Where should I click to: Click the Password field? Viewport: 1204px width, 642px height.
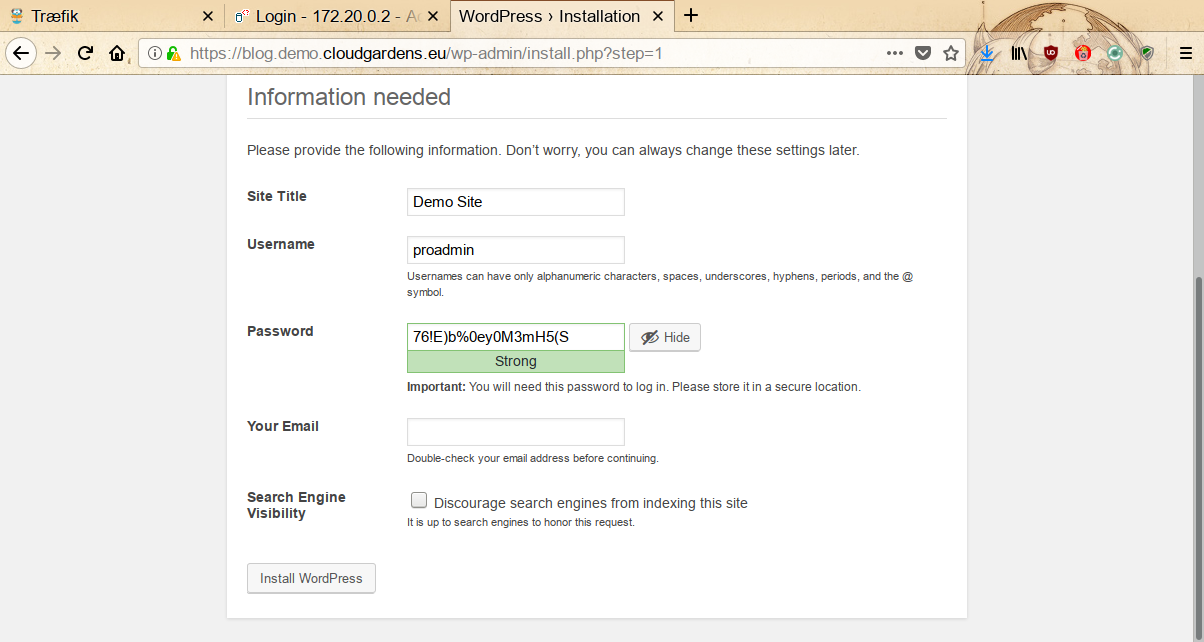click(516, 337)
